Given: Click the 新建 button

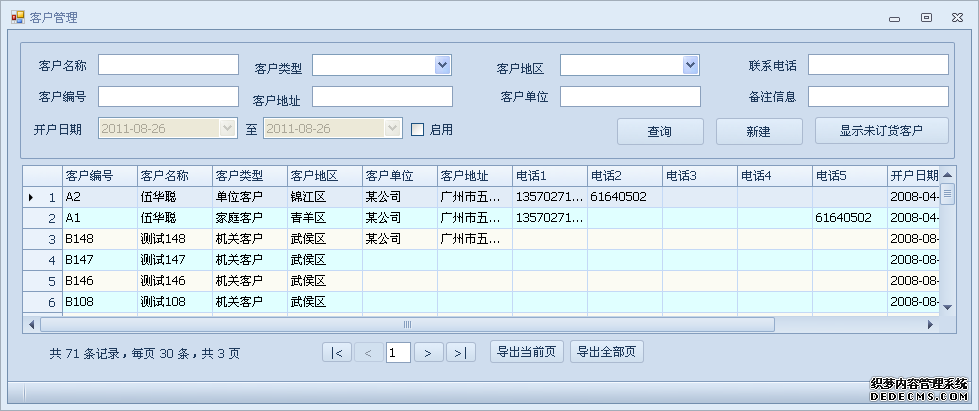Looking at the screenshot, I should pyautogui.click(x=758, y=131).
